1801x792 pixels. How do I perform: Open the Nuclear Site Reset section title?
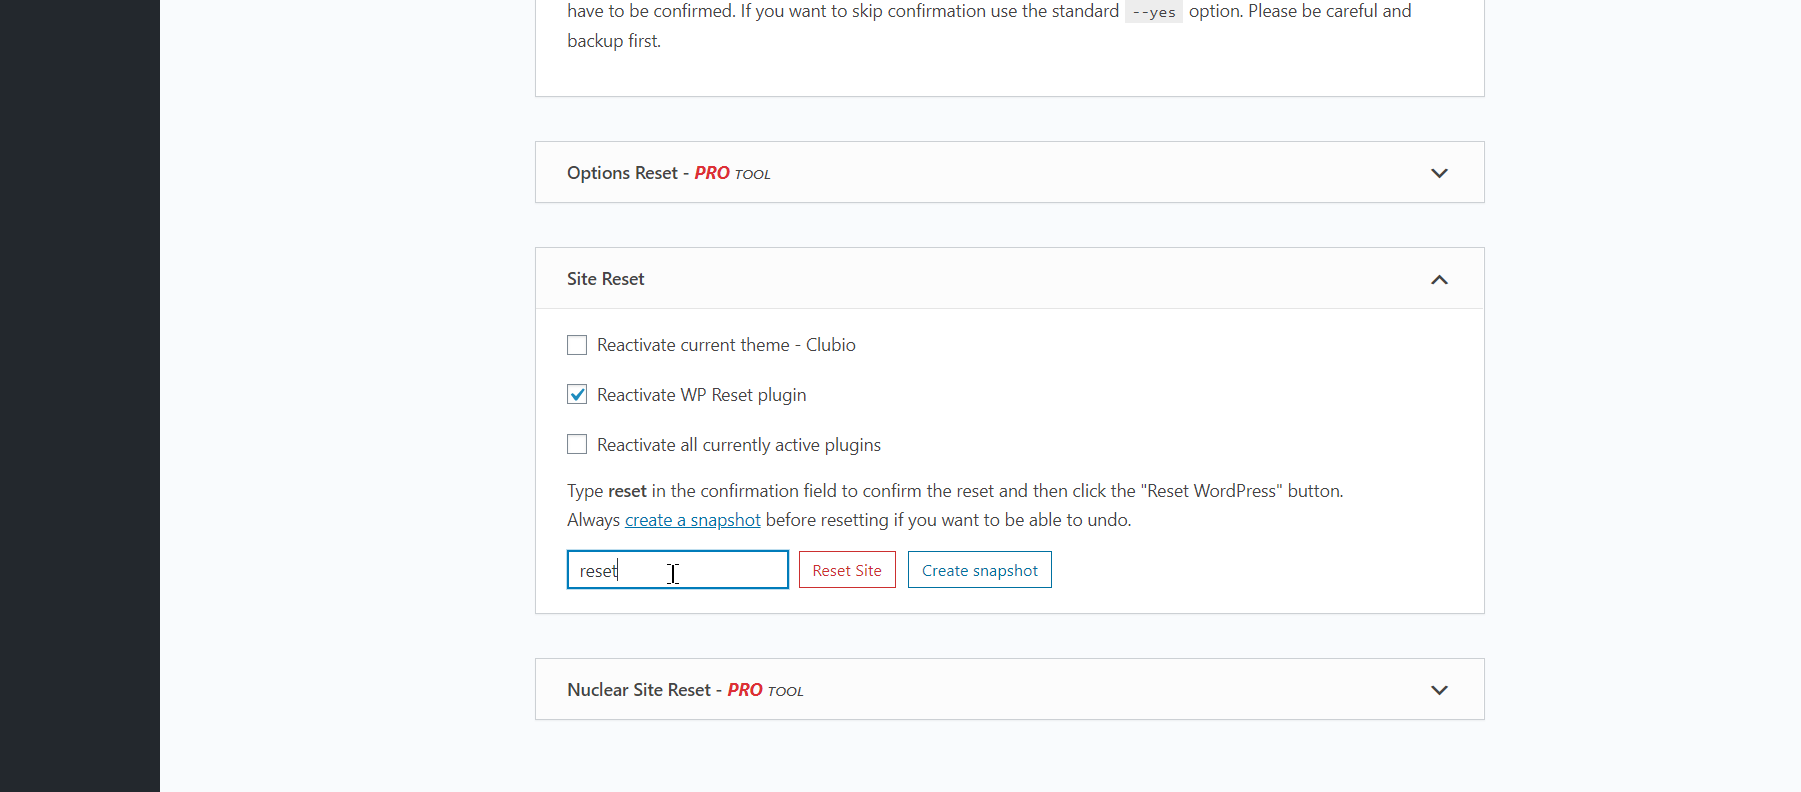tap(638, 690)
